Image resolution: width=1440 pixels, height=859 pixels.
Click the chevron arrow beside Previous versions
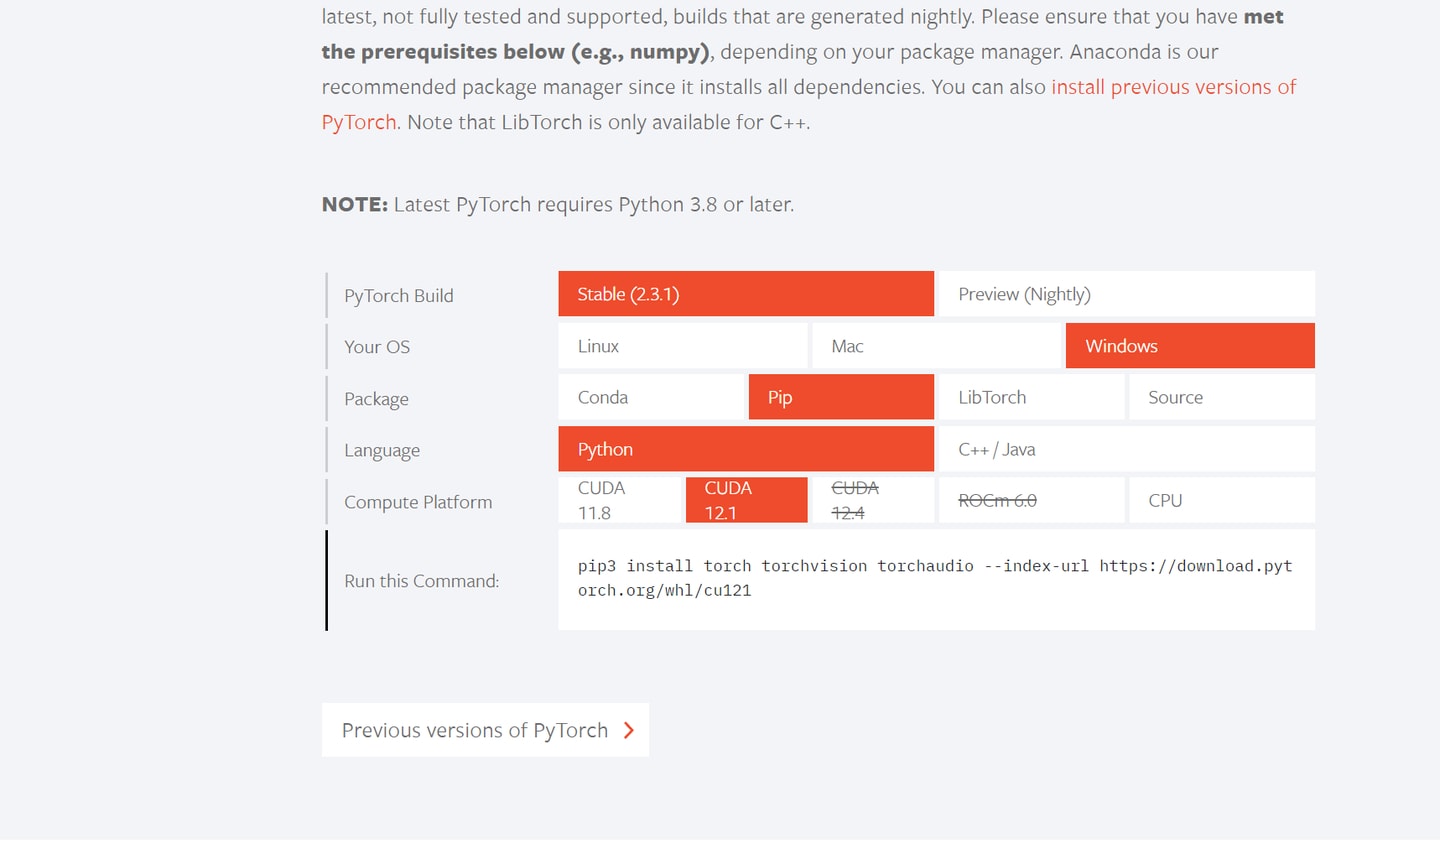click(629, 730)
